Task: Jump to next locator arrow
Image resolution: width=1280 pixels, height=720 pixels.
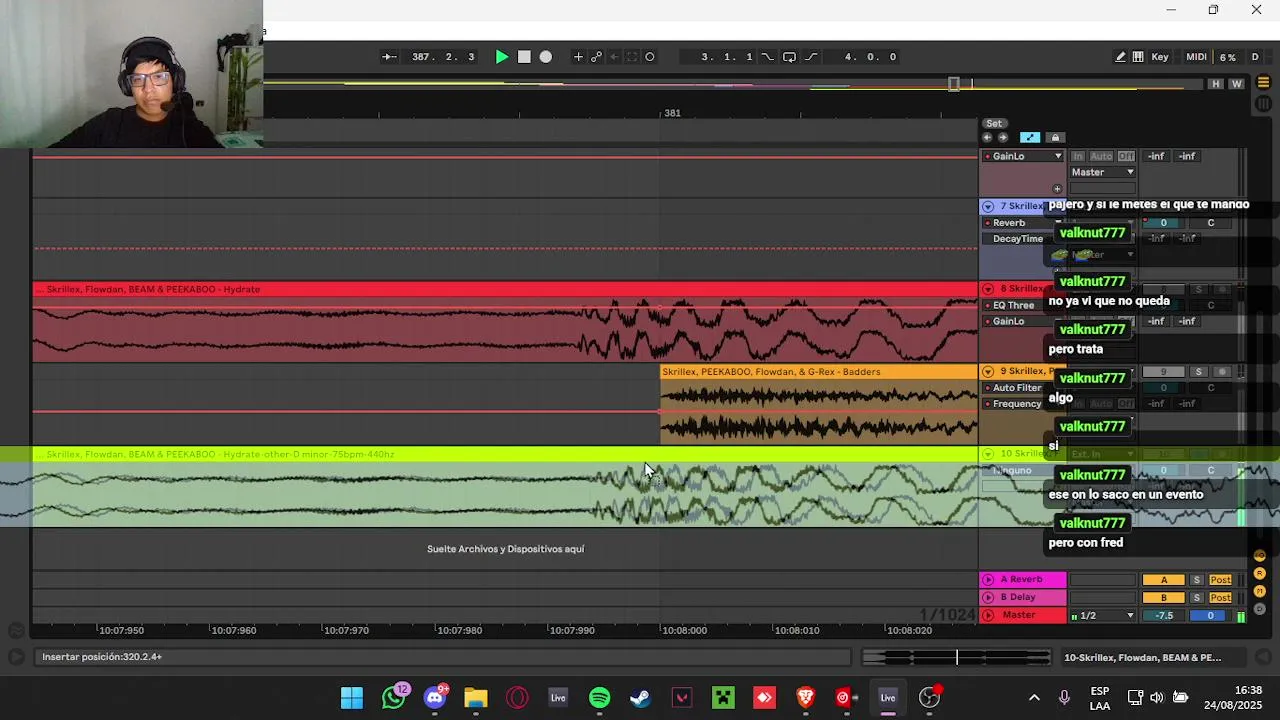Action: [1003, 138]
